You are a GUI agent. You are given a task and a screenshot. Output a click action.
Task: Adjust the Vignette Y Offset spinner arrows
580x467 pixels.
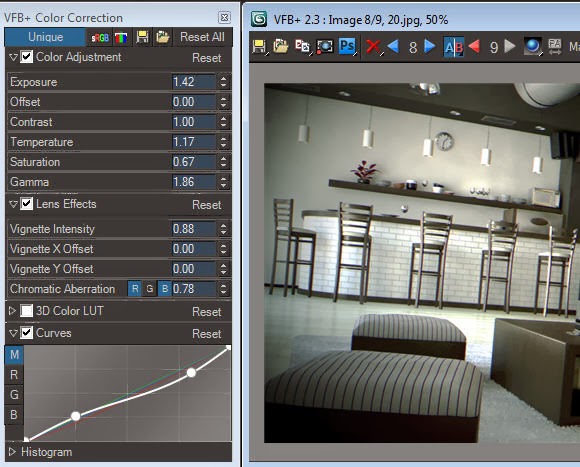pos(223,269)
